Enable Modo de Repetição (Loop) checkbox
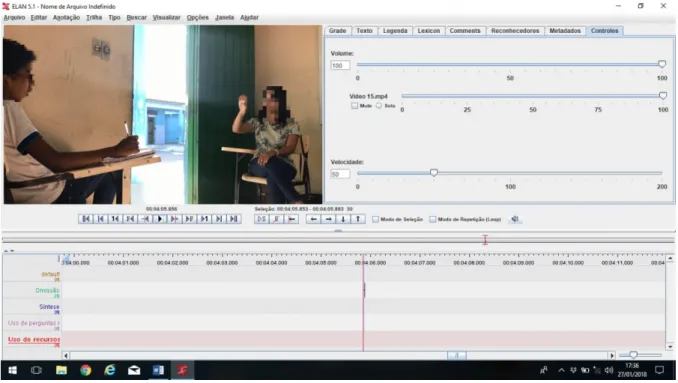This screenshot has width=678, height=383. point(432,220)
